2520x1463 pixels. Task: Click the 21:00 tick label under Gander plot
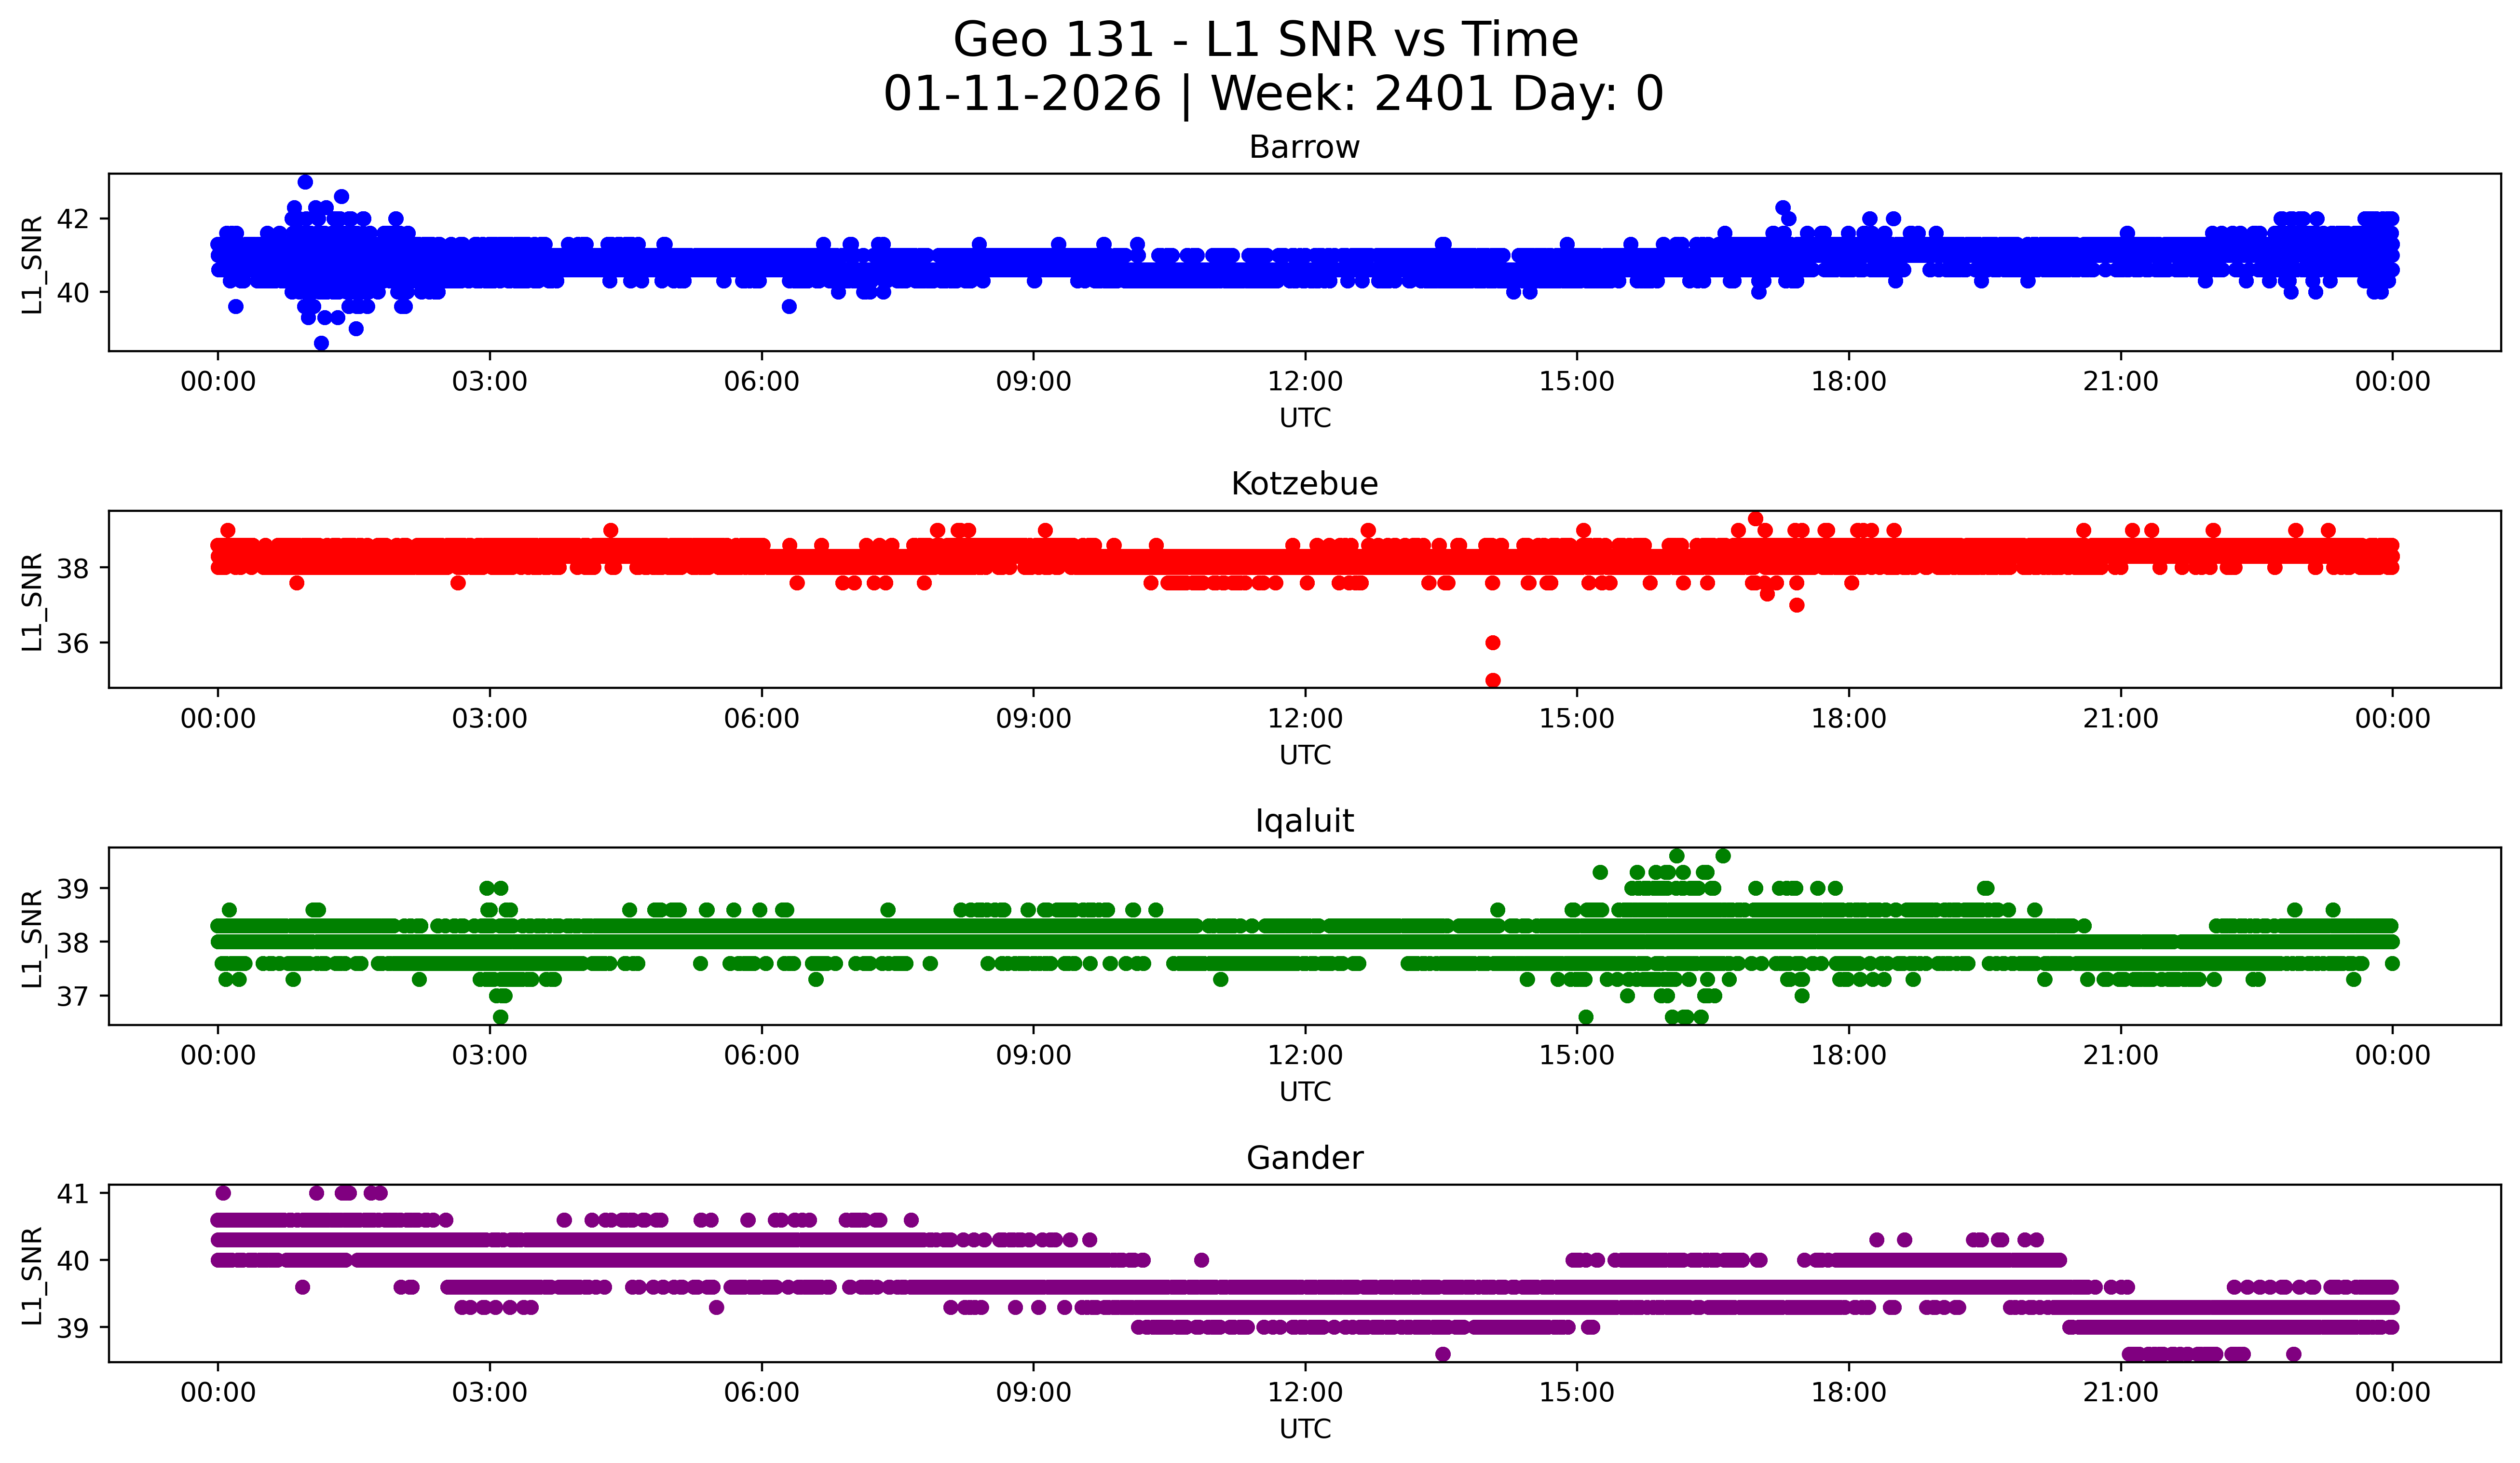pos(2120,1393)
